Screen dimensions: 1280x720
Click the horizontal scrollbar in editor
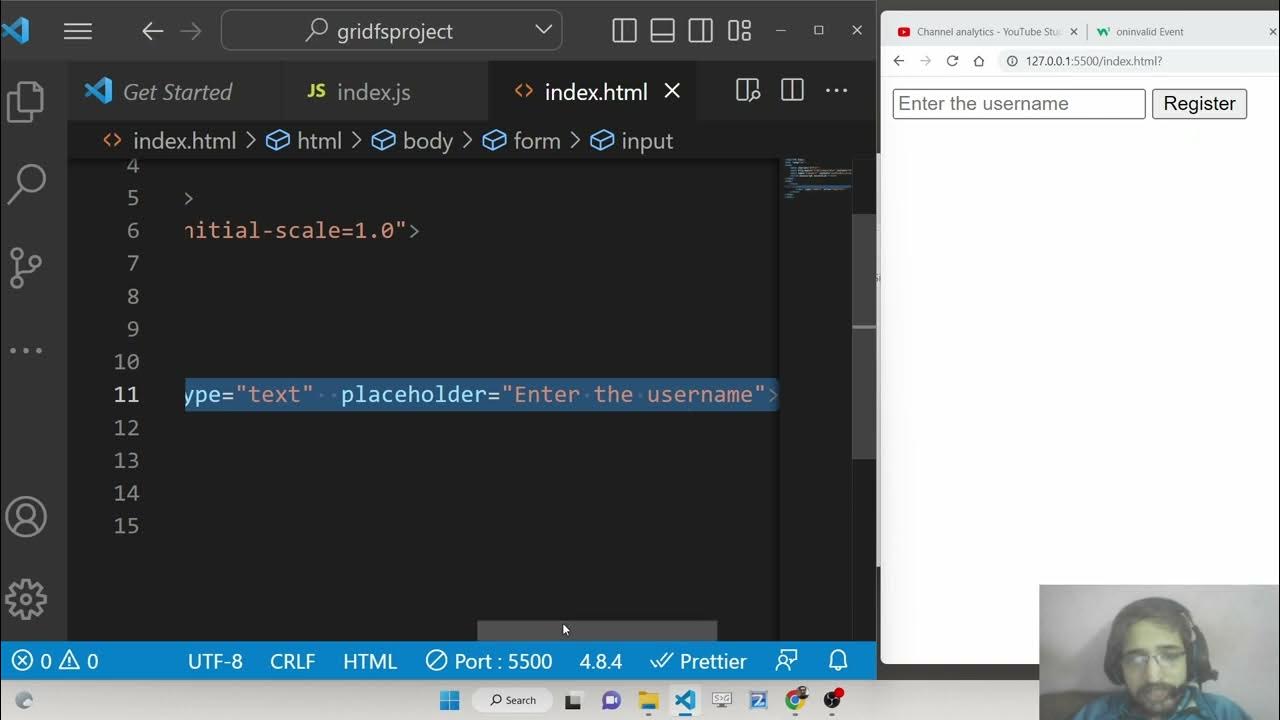pos(596,631)
